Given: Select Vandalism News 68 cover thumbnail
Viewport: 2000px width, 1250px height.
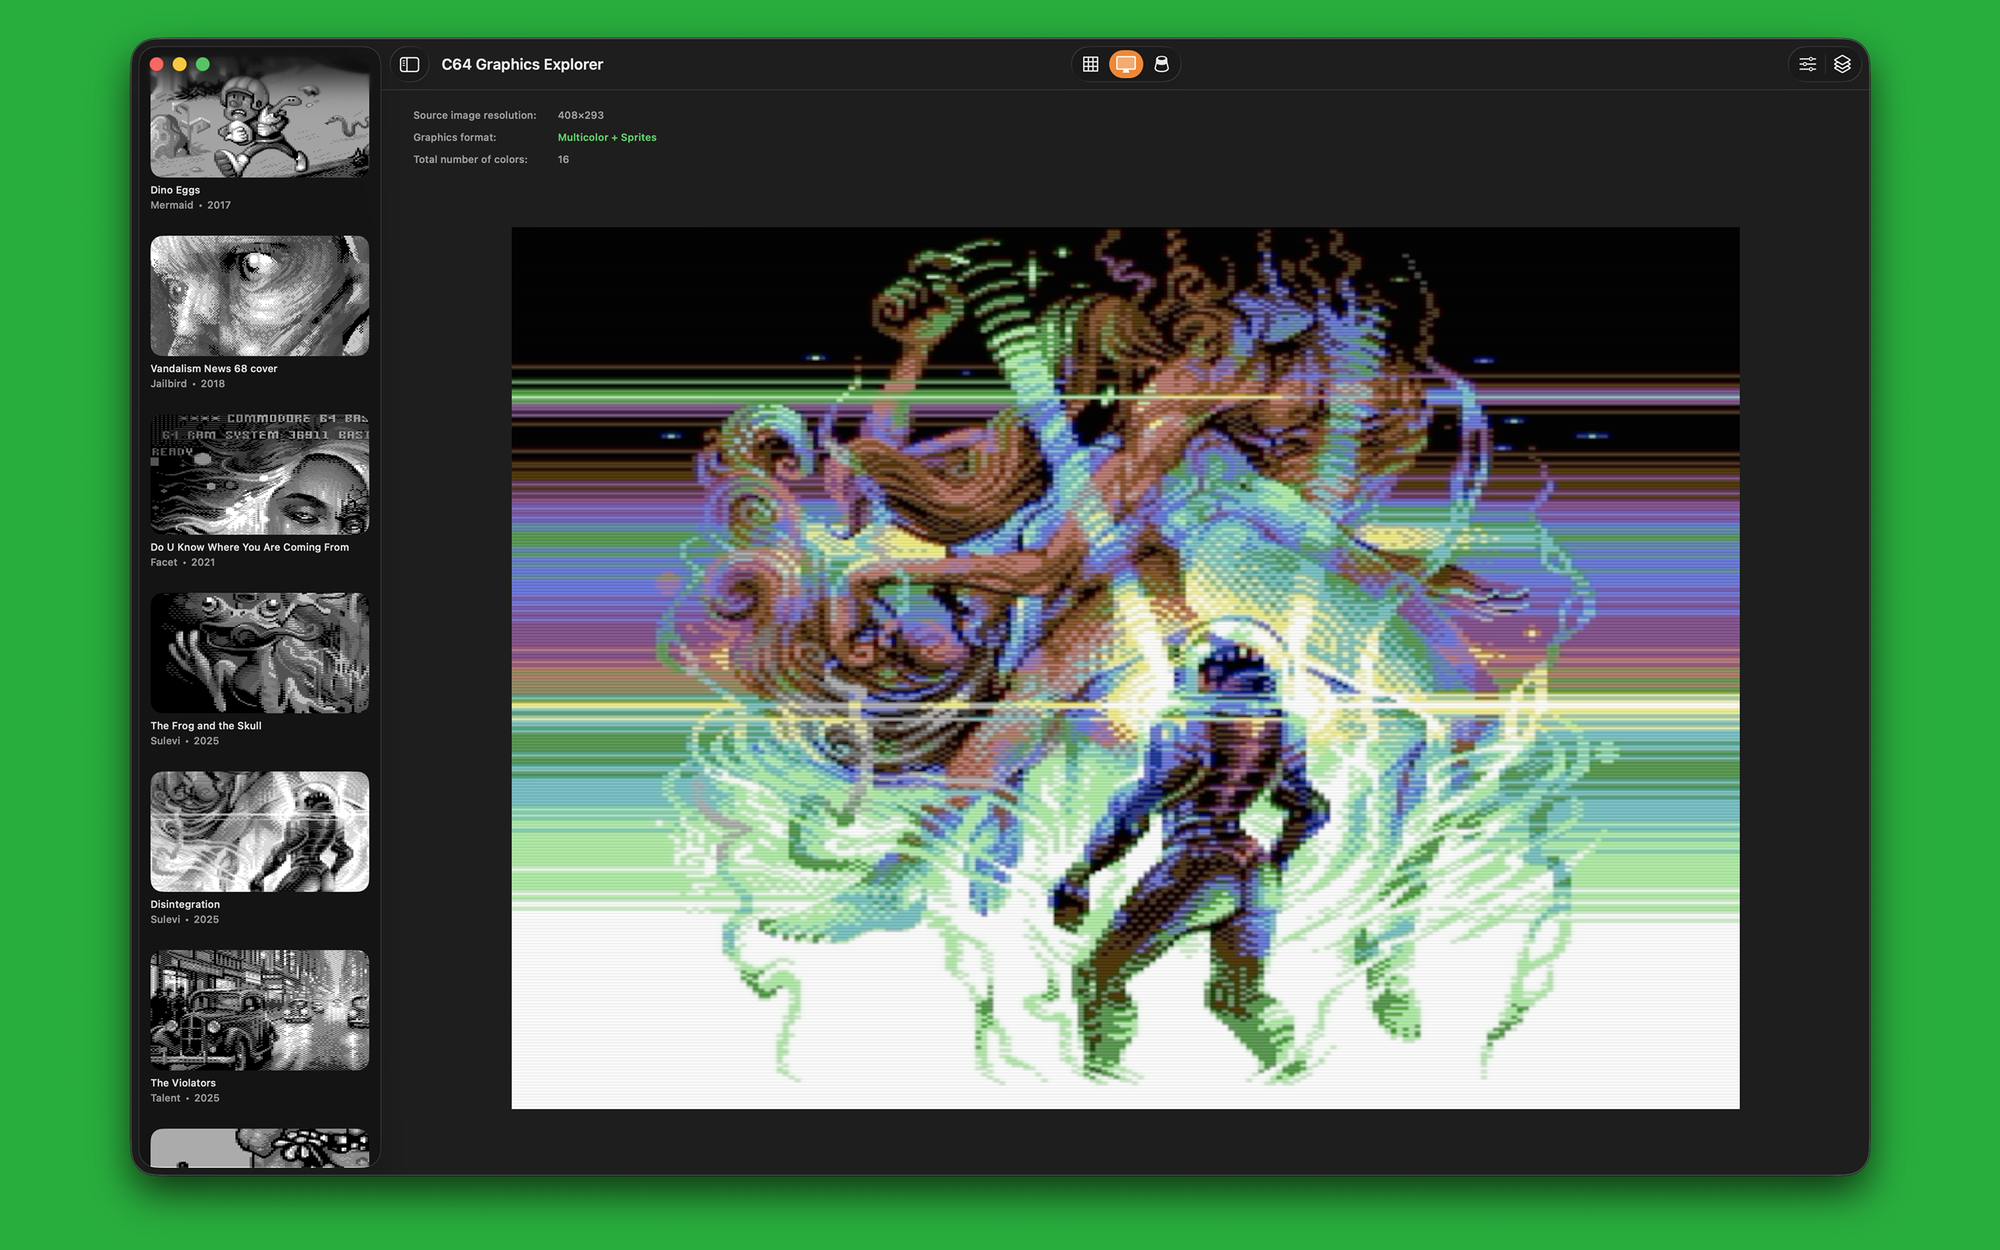Looking at the screenshot, I should click(x=259, y=296).
